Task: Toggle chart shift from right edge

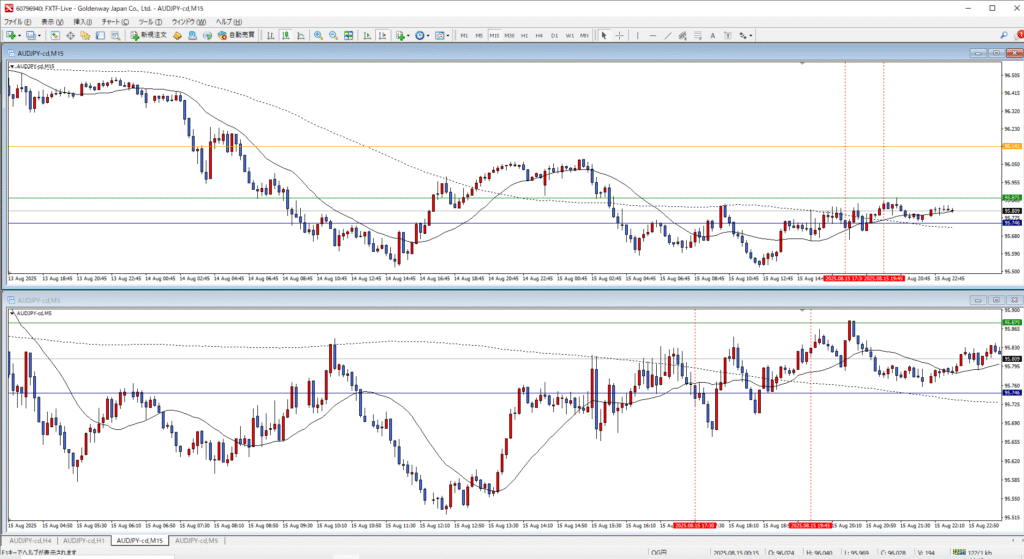Action: tap(383, 35)
